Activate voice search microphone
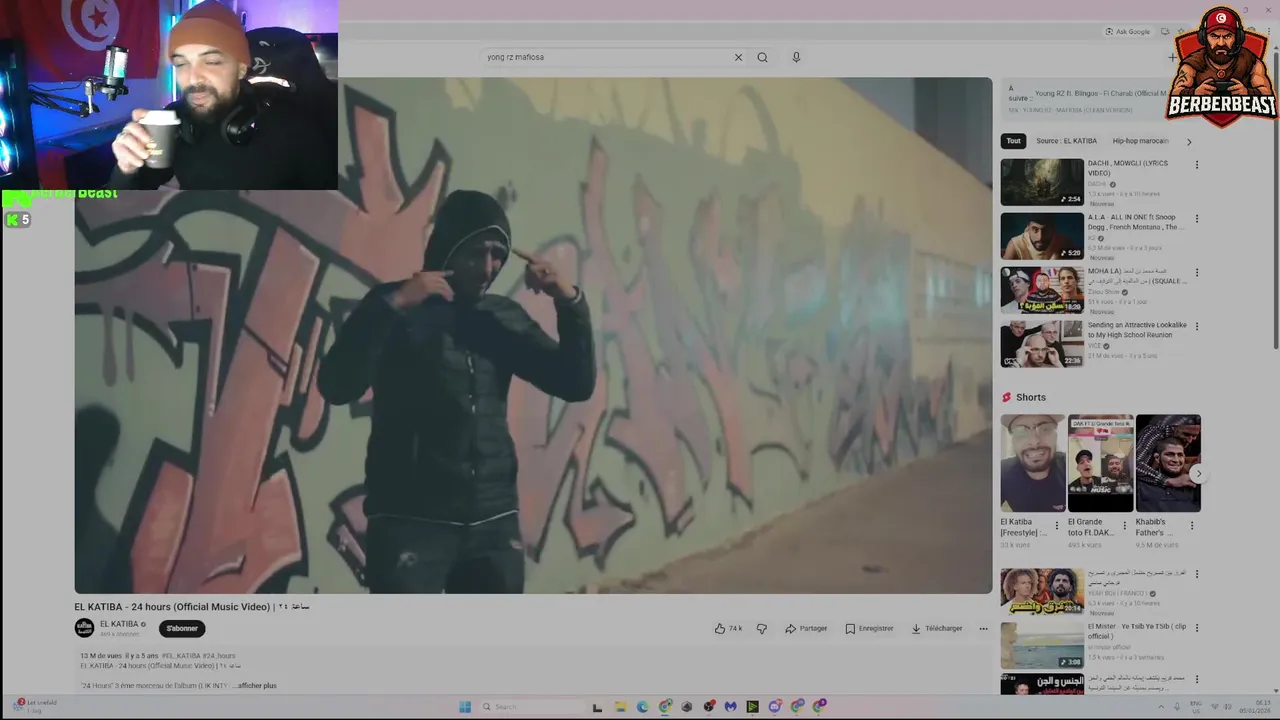This screenshot has width=1280, height=720. pos(796,57)
